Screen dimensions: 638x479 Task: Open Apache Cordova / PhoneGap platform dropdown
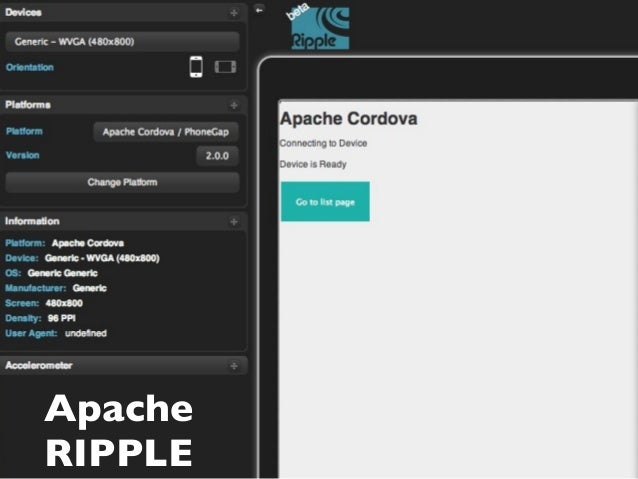[166, 132]
